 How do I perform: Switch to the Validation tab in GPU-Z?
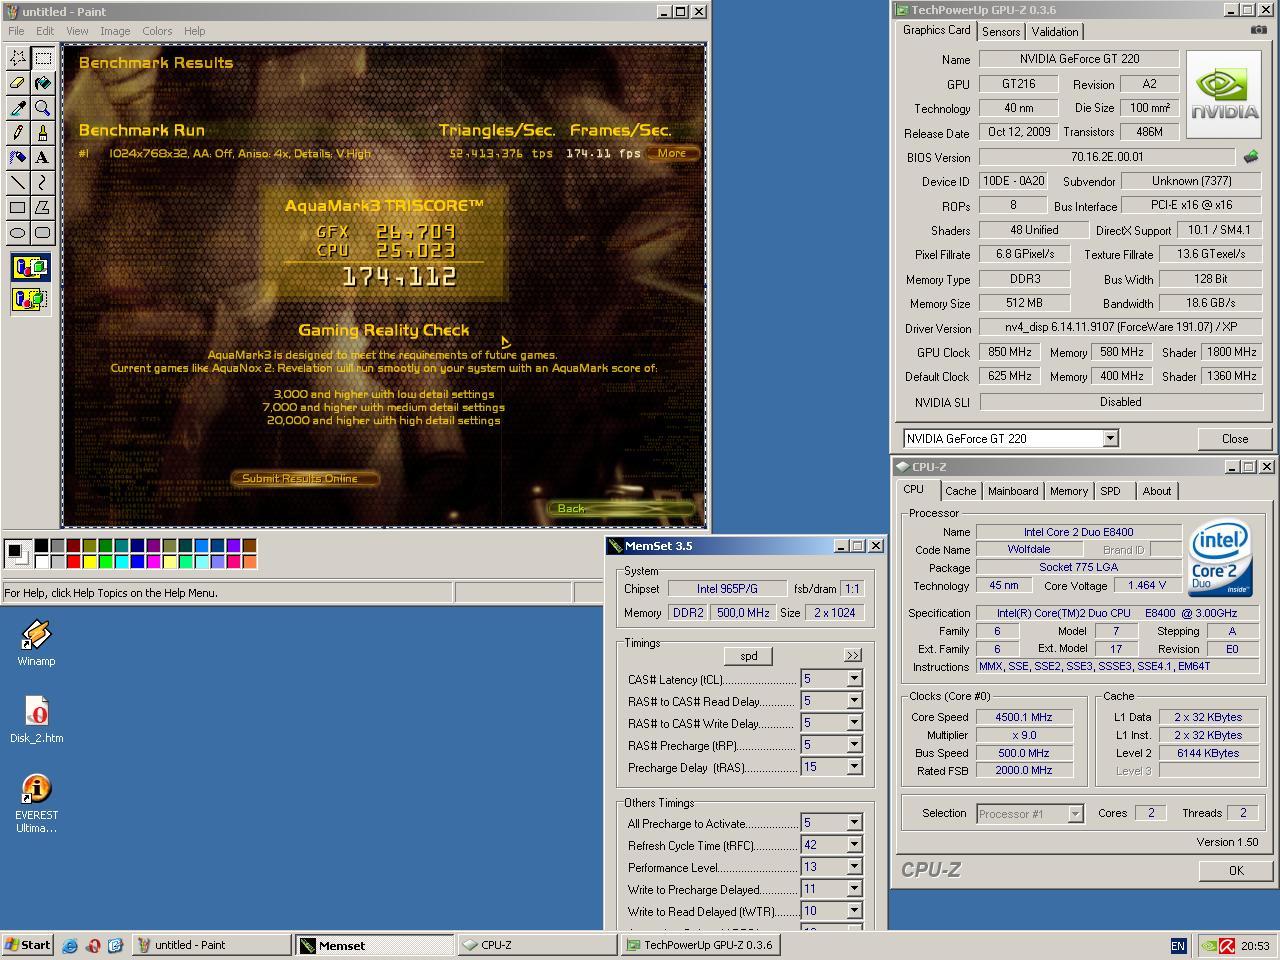tap(1055, 32)
